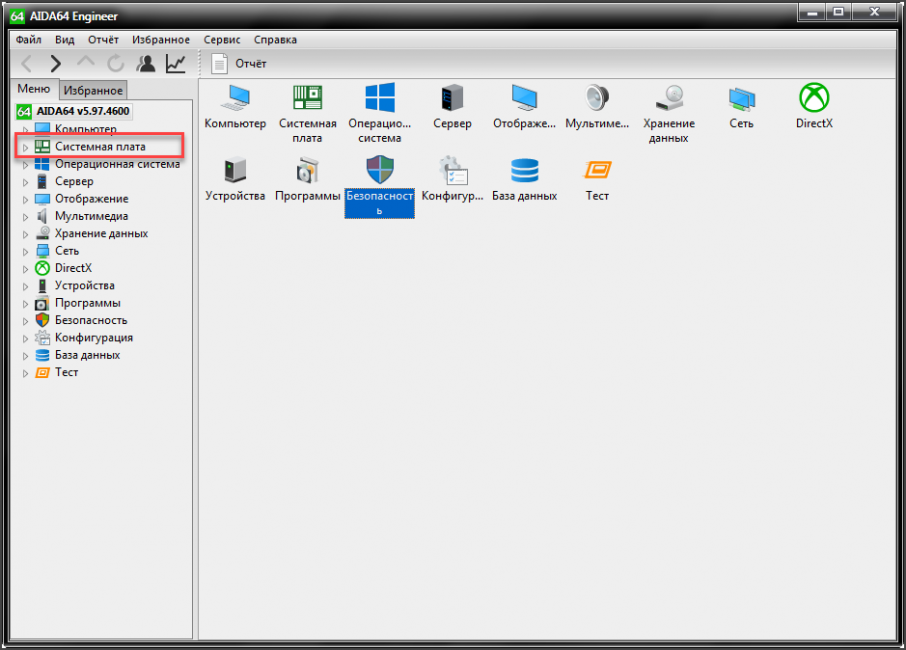Image resolution: width=906 pixels, height=650 pixels.
Task: Select AIDA64 v5.97.4600 root node
Action: [x=83, y=111]
